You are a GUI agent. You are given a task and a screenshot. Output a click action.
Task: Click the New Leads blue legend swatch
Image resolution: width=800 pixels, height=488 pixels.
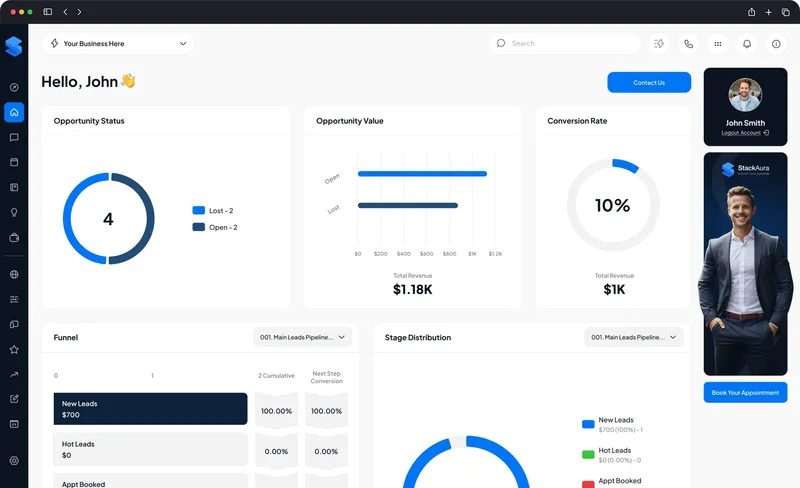tap(588, 424)
